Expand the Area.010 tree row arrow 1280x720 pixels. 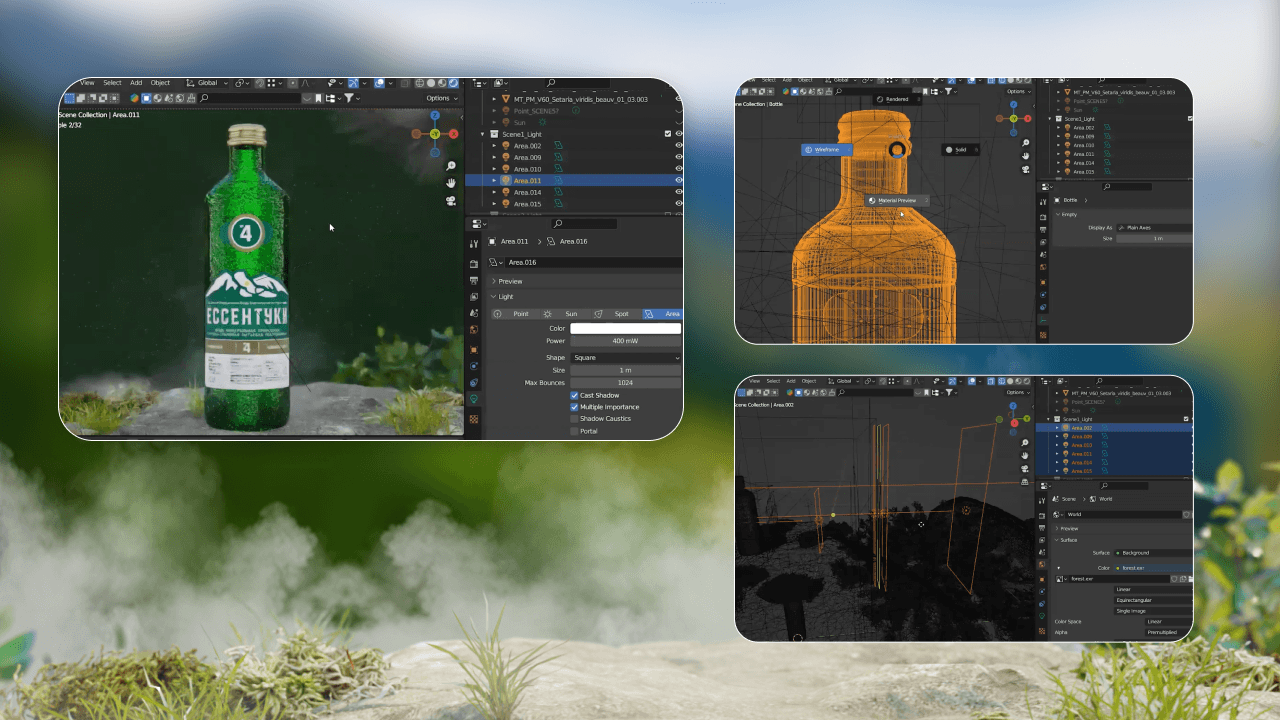tap(494, 169)
